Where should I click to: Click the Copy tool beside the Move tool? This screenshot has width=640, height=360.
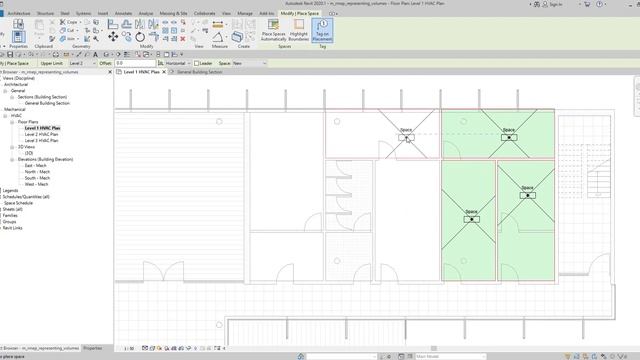click(x=127, y=37)
